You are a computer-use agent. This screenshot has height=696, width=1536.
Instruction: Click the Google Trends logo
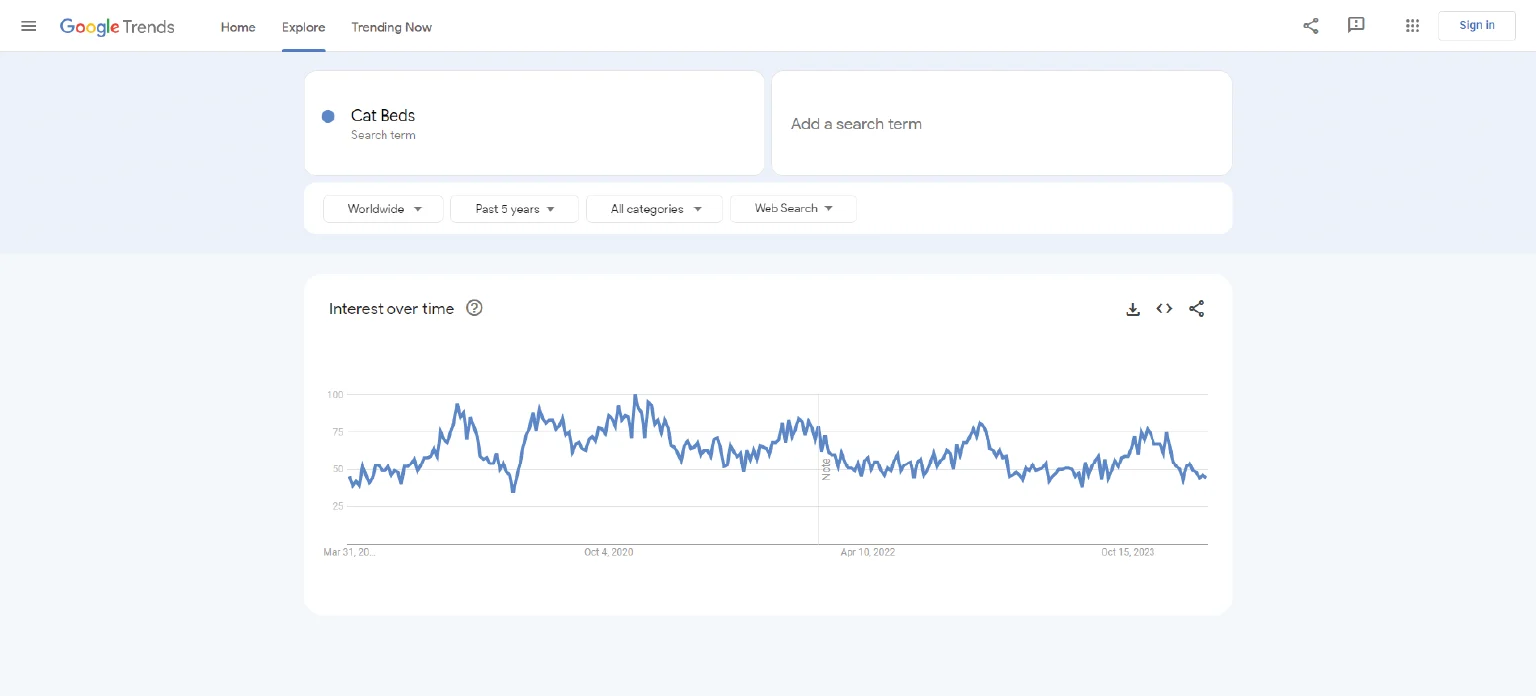(x=117, y=27)
